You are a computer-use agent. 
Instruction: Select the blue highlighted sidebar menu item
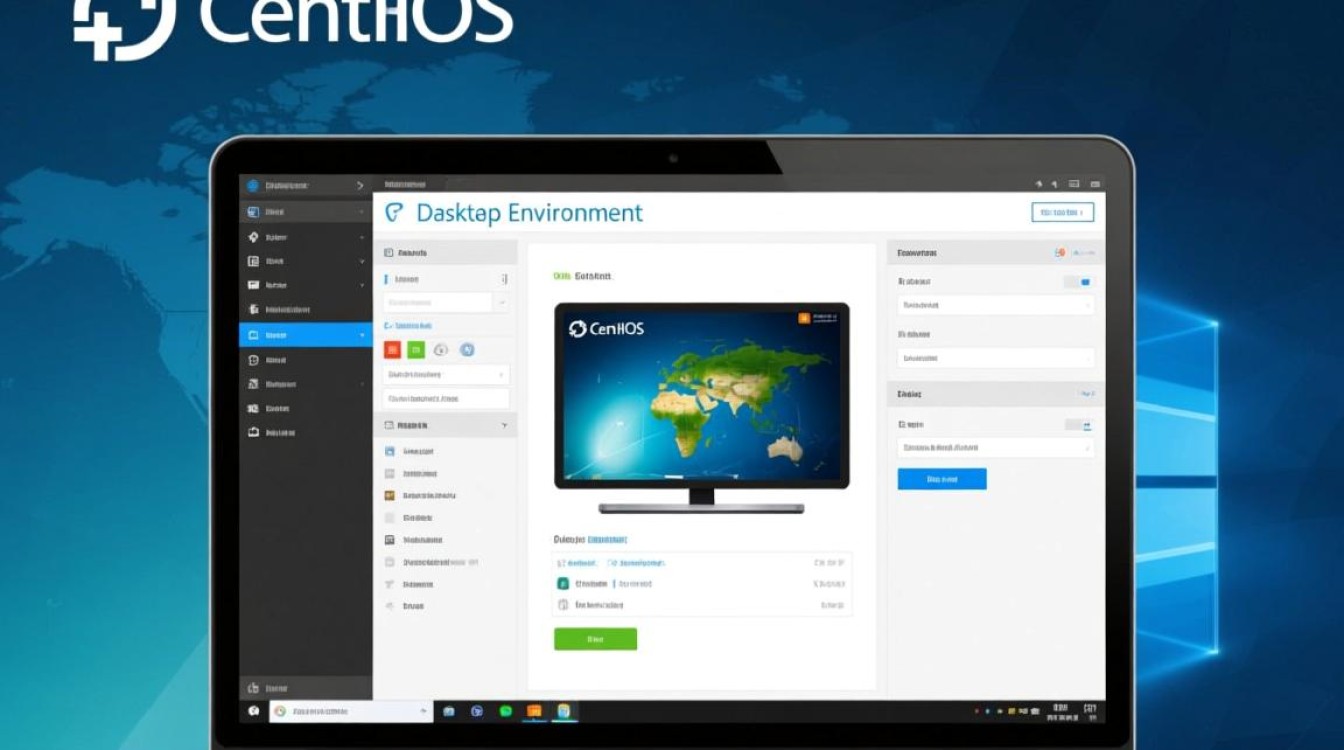coord(305,335)
